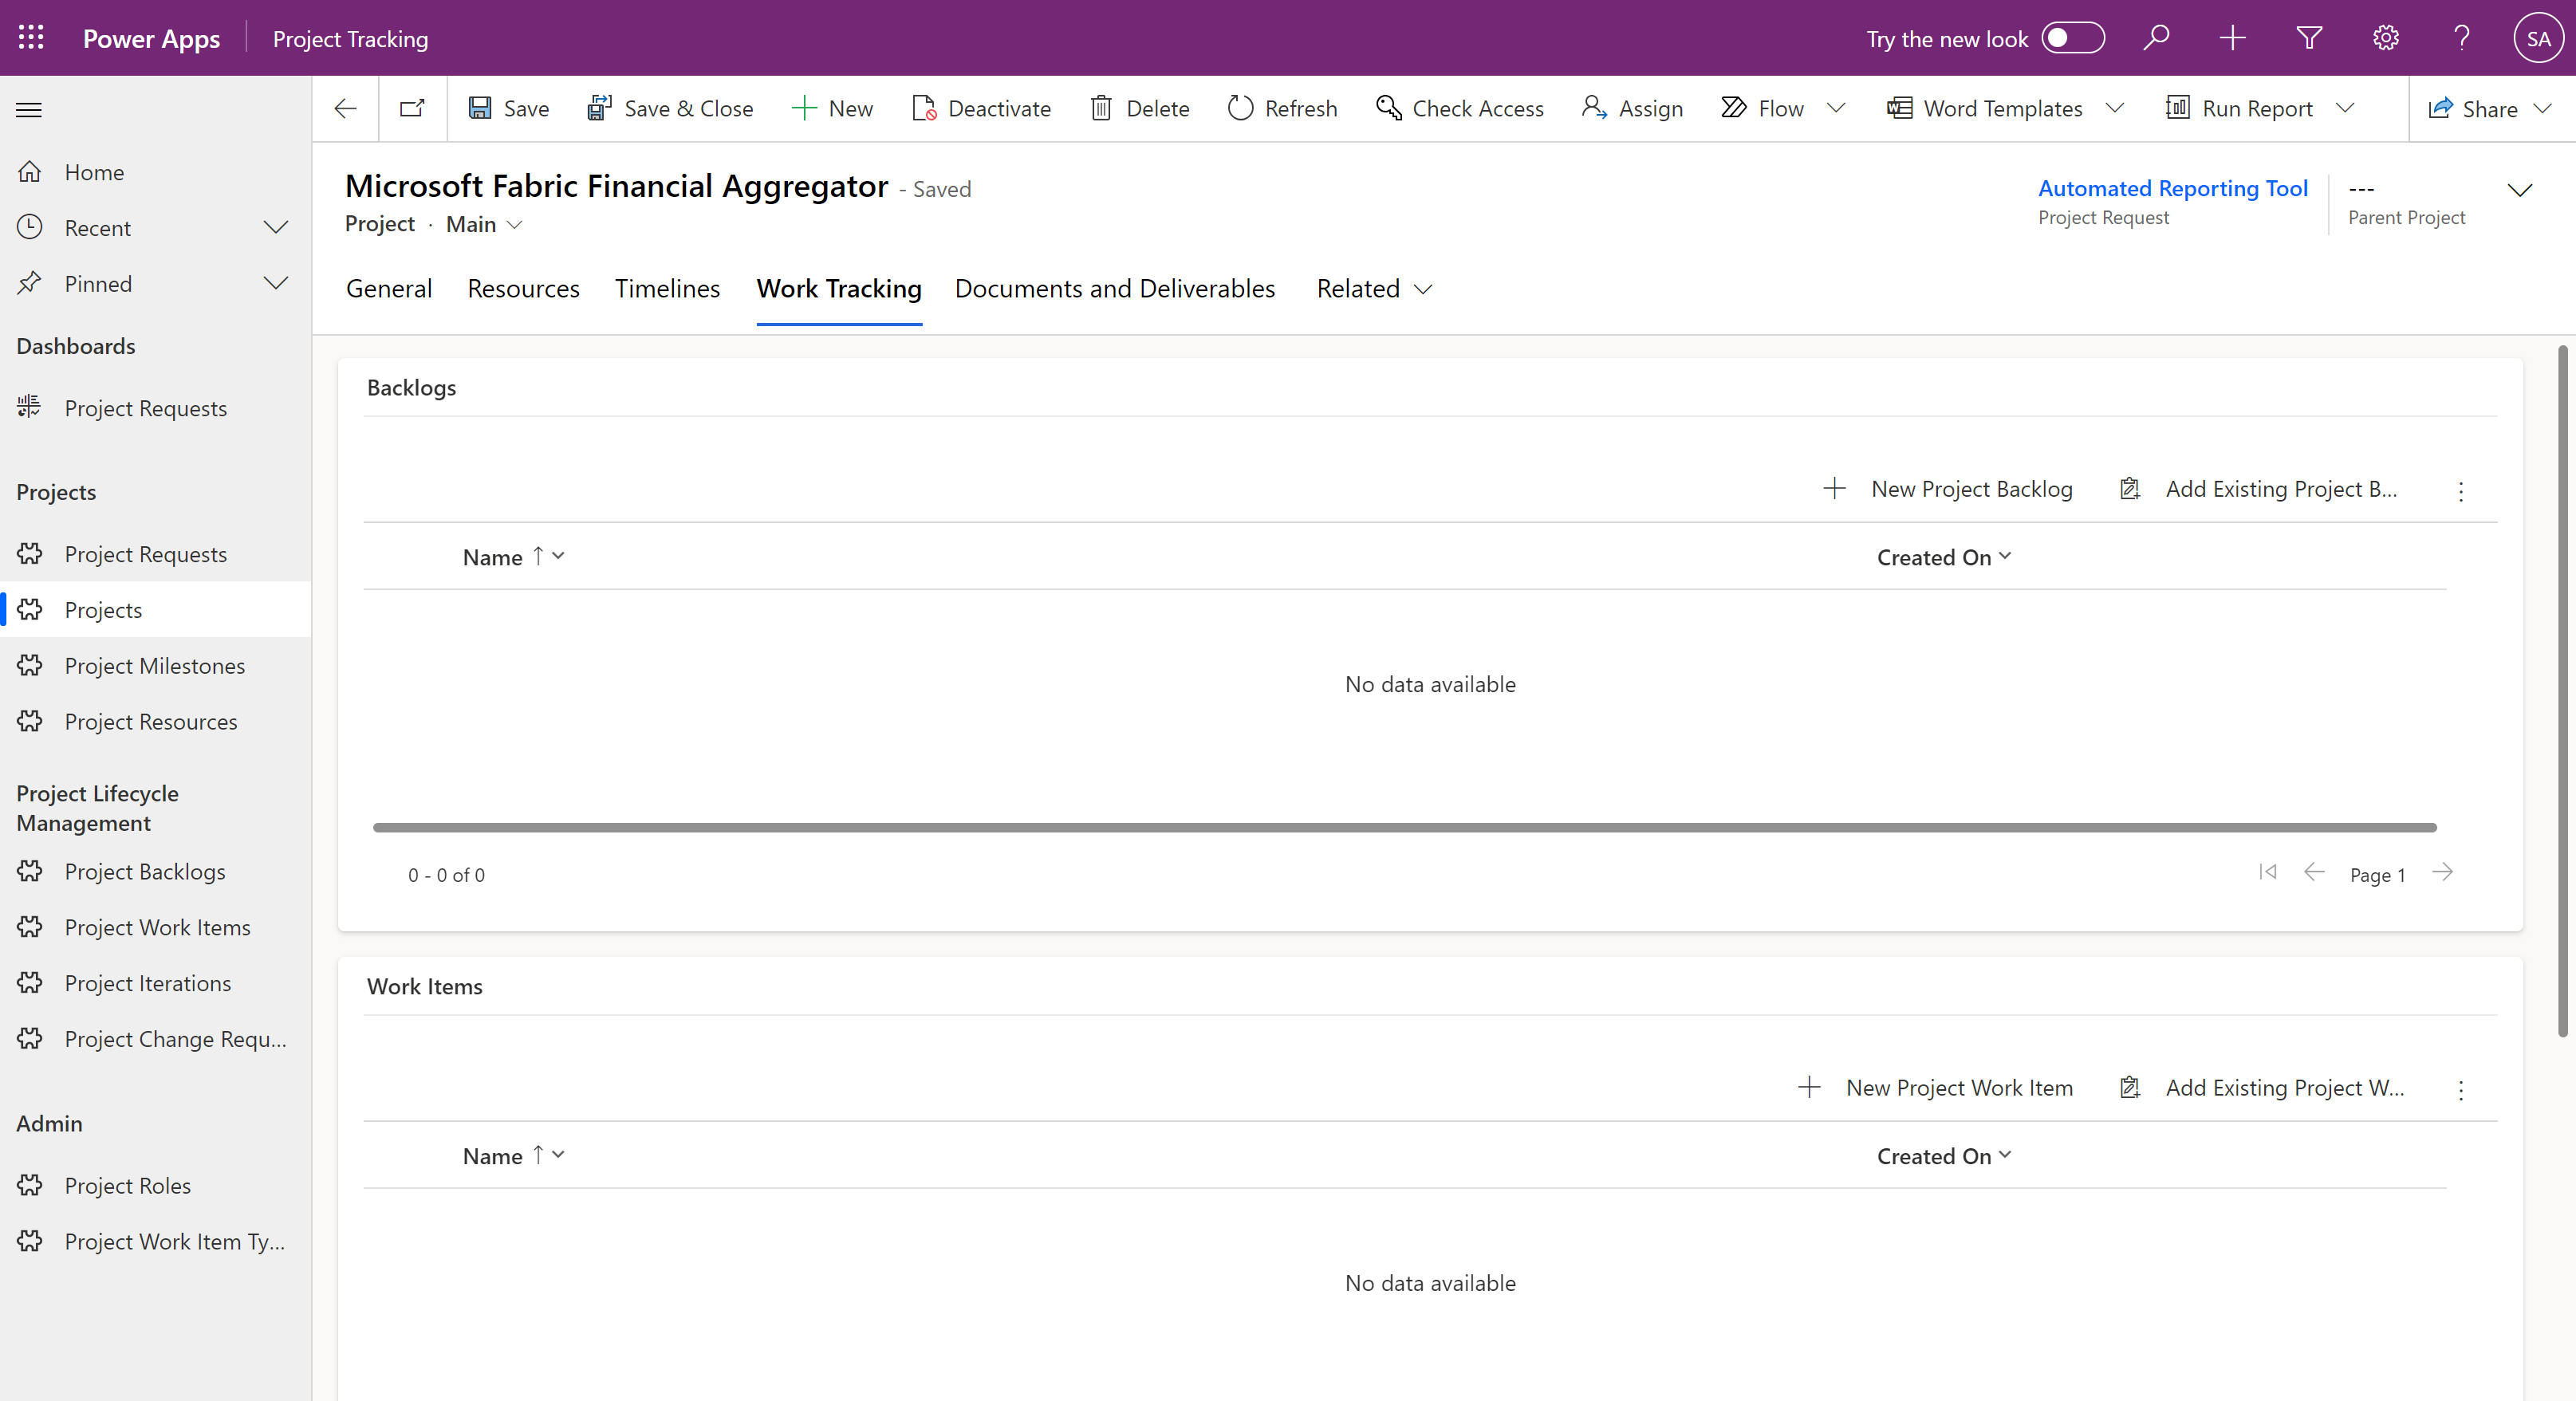Deactivate this project record
The image size is (2576, 1401).
[x=981, y=108]
